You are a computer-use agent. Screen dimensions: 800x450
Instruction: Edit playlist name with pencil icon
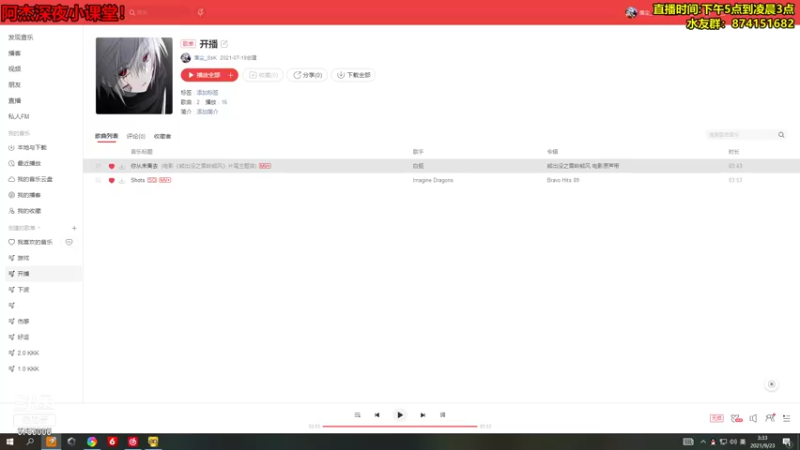(x=224, y=44)
